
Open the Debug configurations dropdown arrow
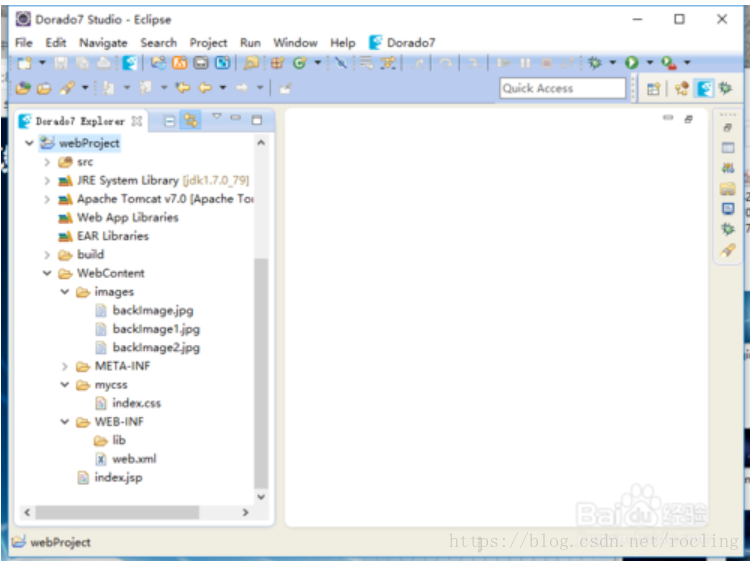click(x=613, y=63)
